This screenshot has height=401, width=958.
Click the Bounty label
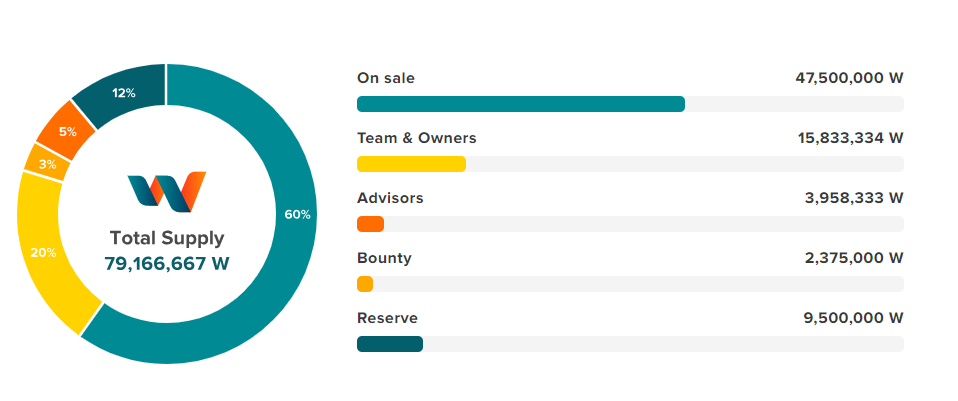(384, 258)
